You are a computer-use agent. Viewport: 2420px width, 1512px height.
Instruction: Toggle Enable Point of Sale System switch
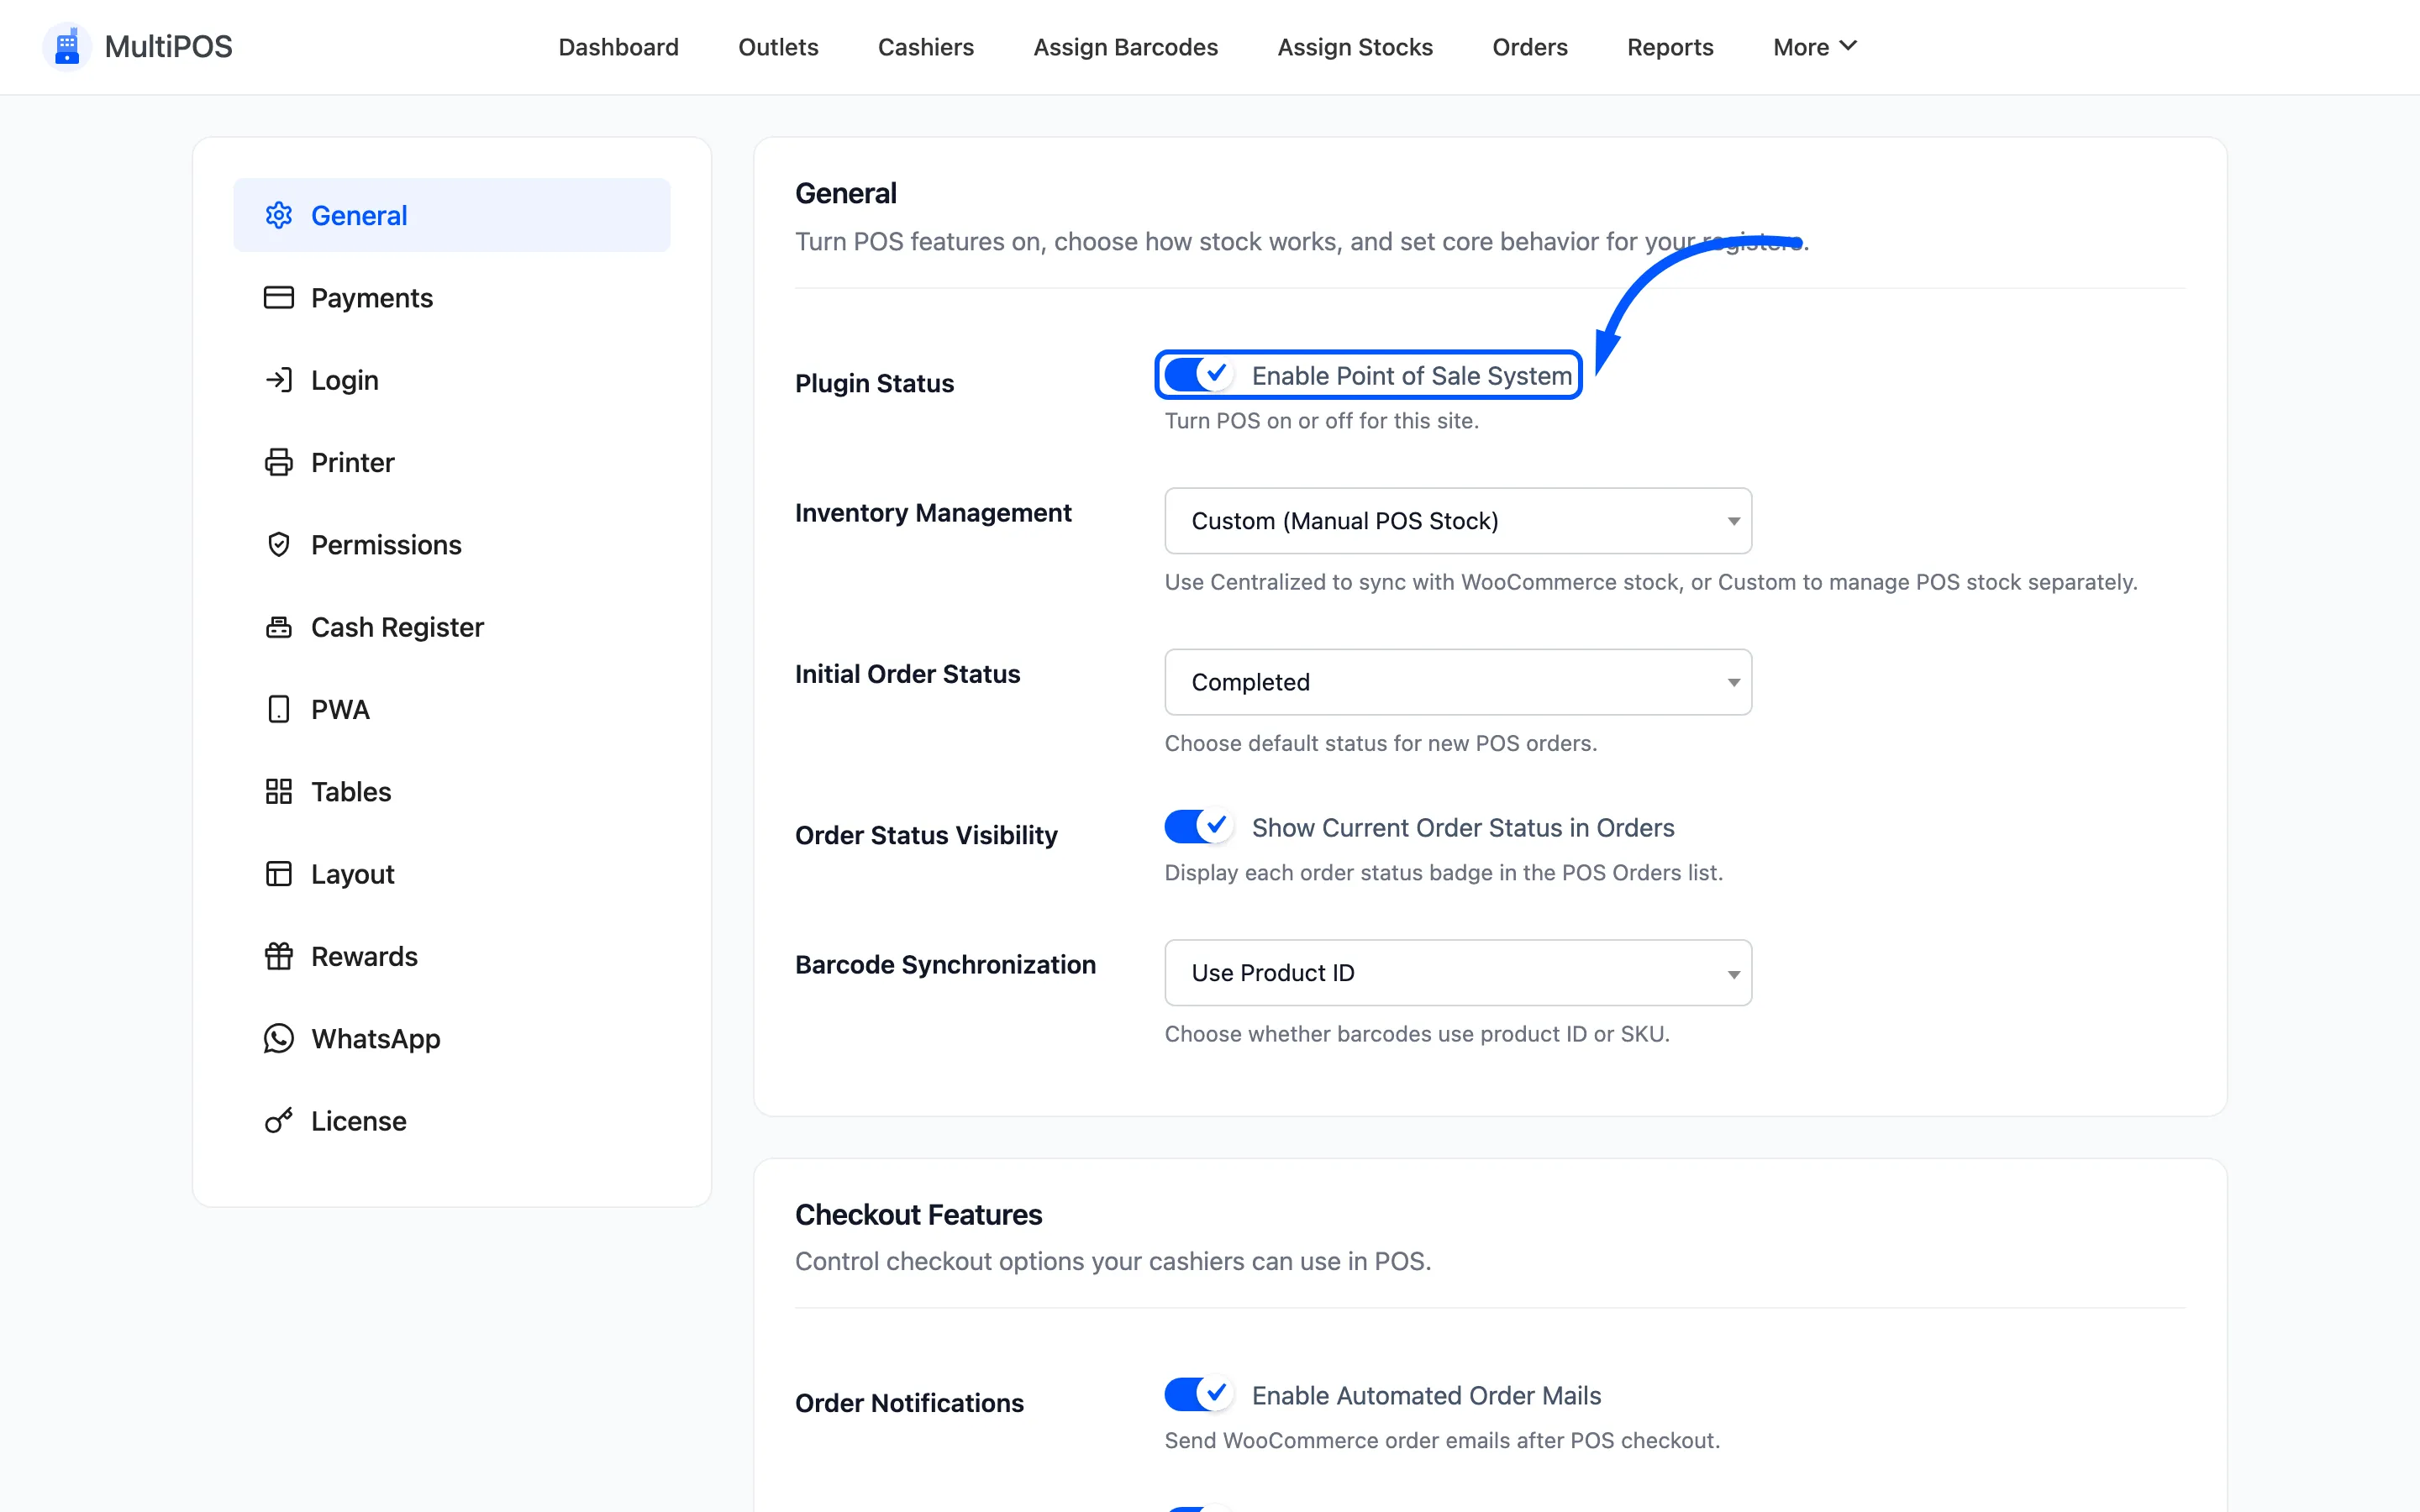pos(1198,375)
